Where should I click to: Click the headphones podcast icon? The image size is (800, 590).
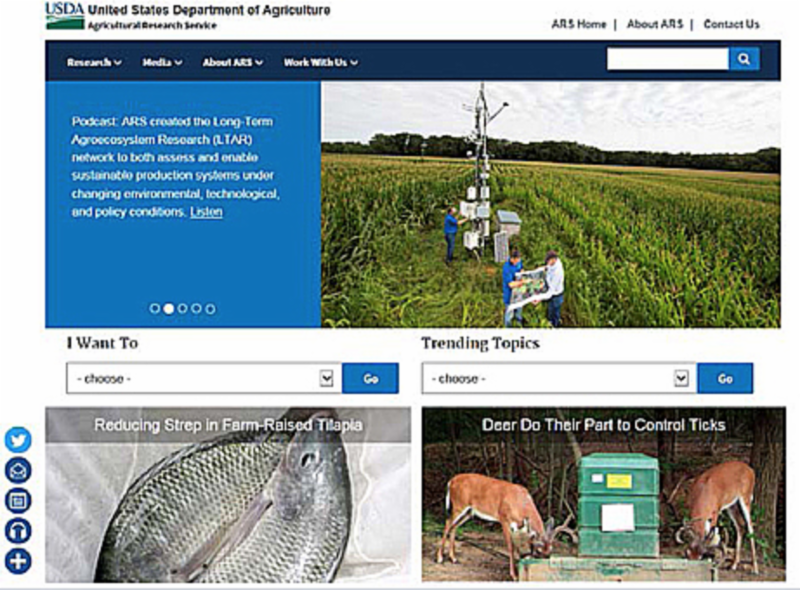point(18,531)
